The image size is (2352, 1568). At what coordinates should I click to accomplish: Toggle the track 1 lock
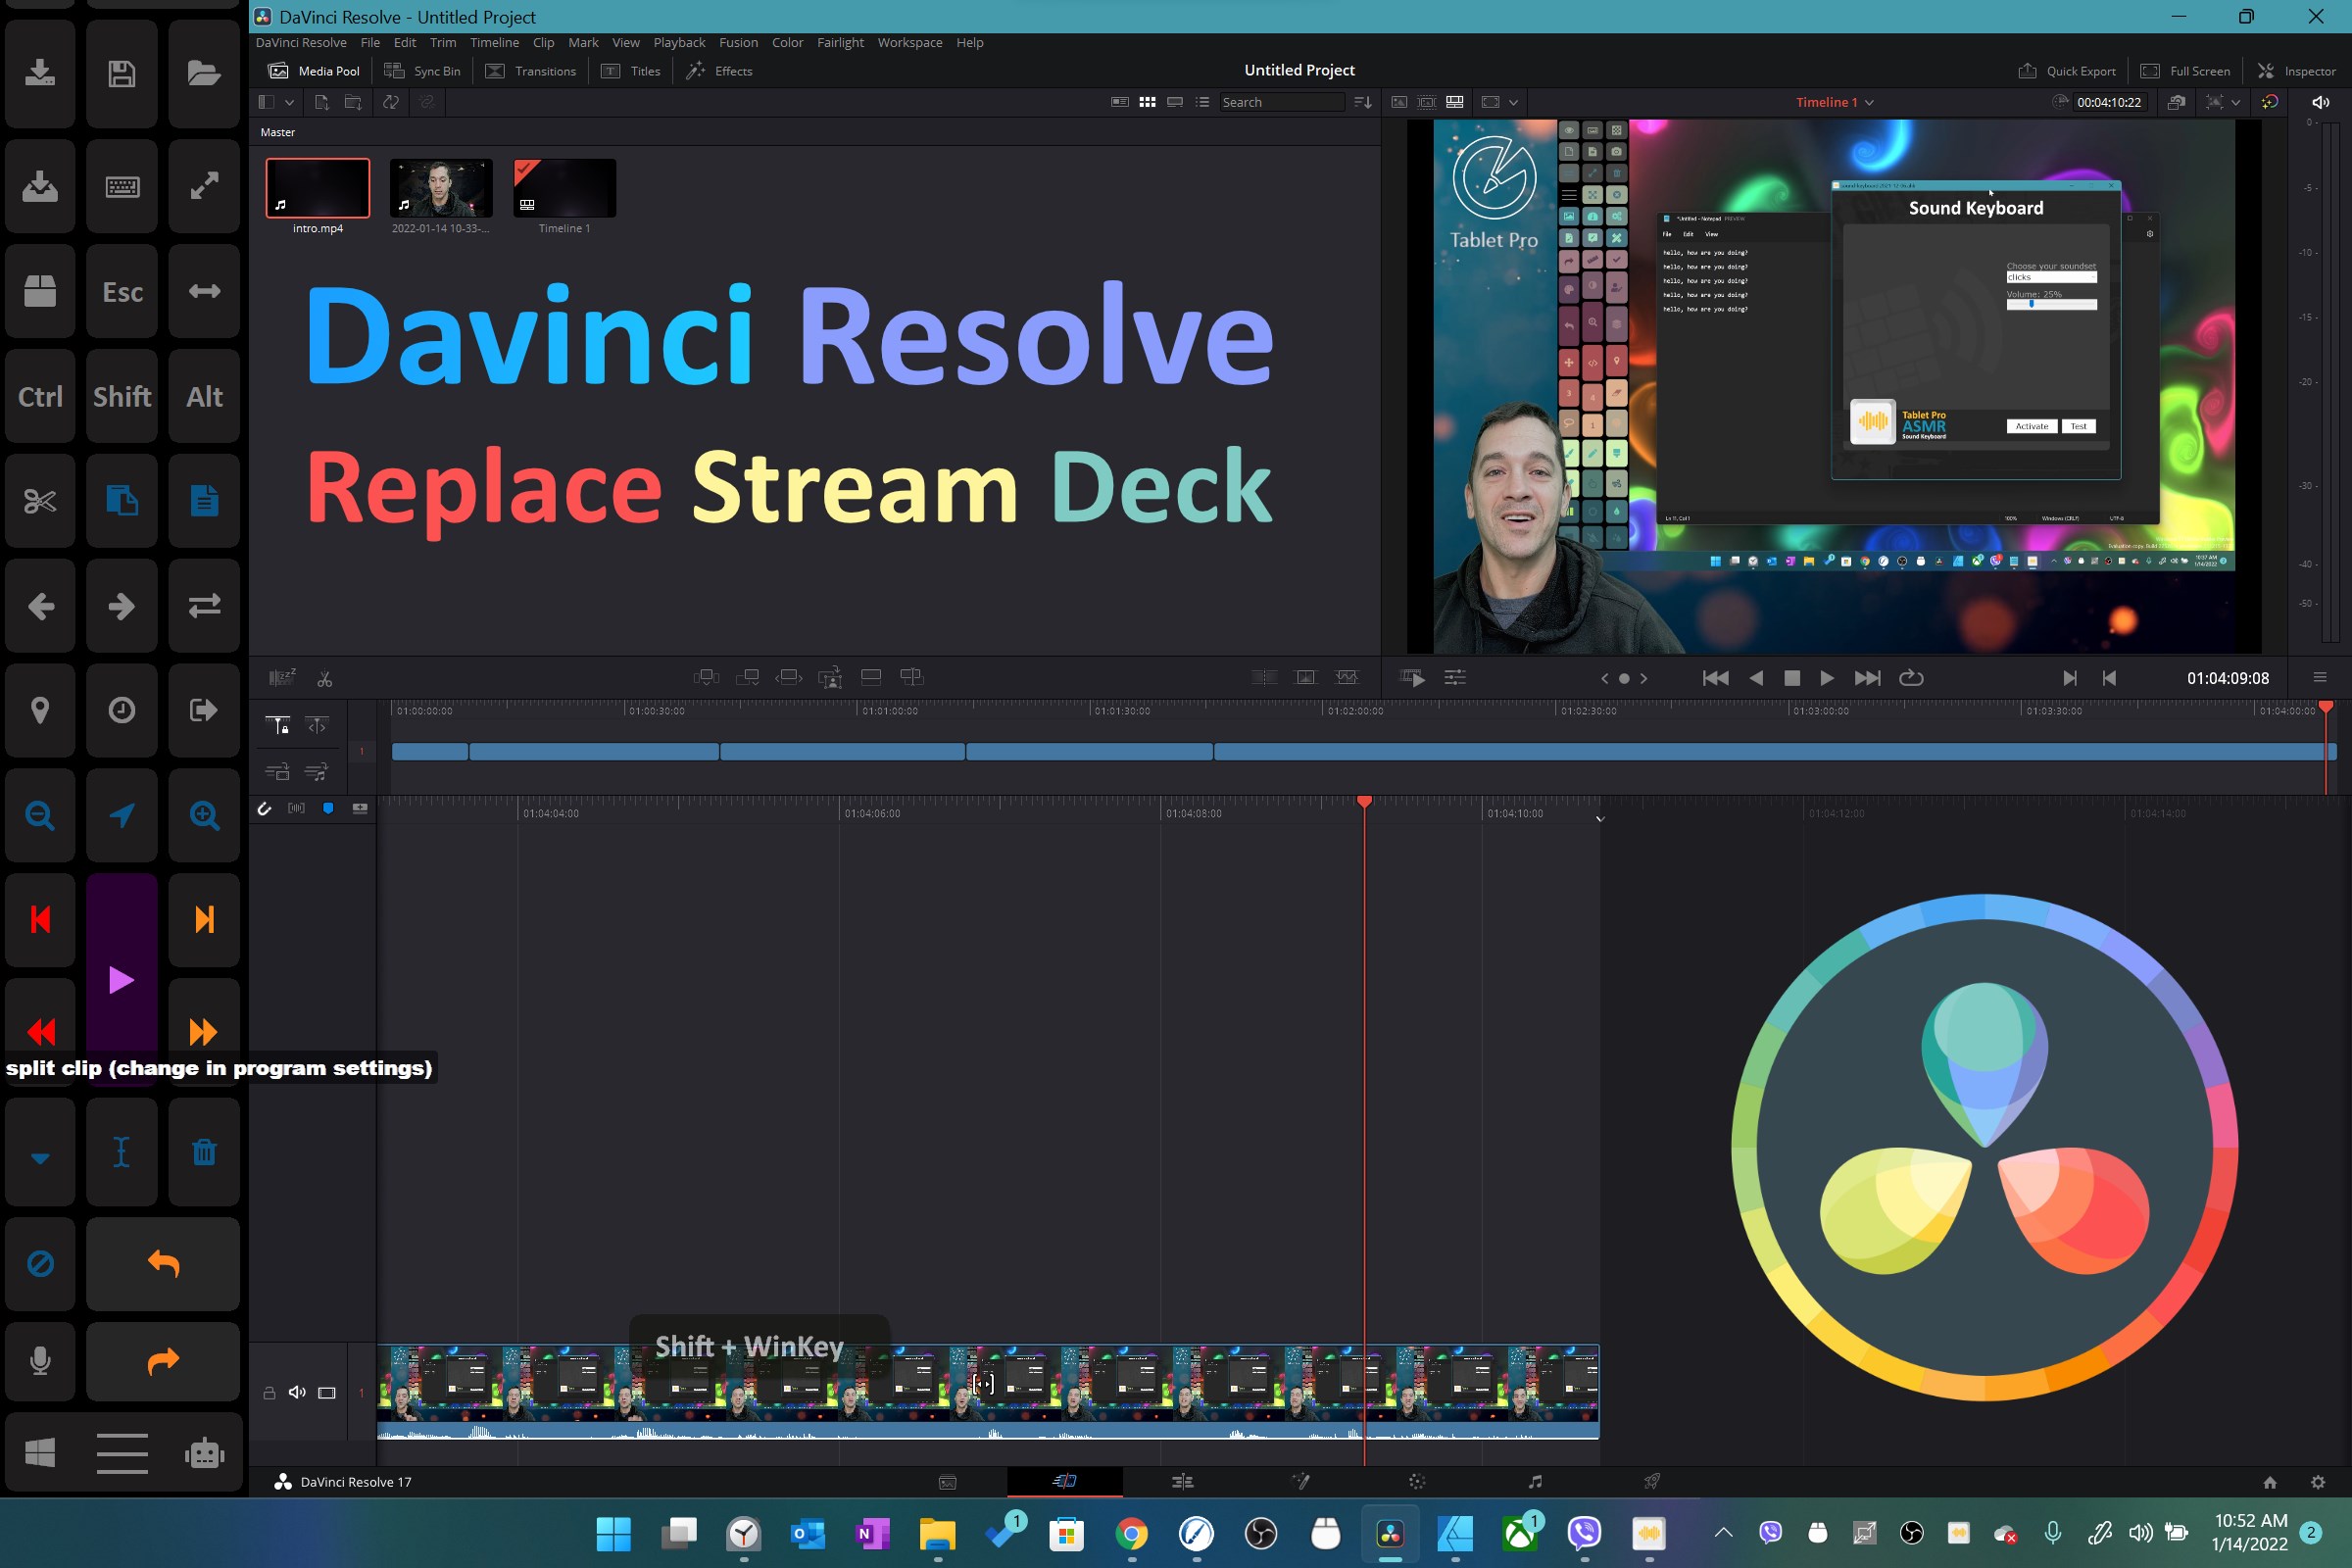pos(269,1393)
